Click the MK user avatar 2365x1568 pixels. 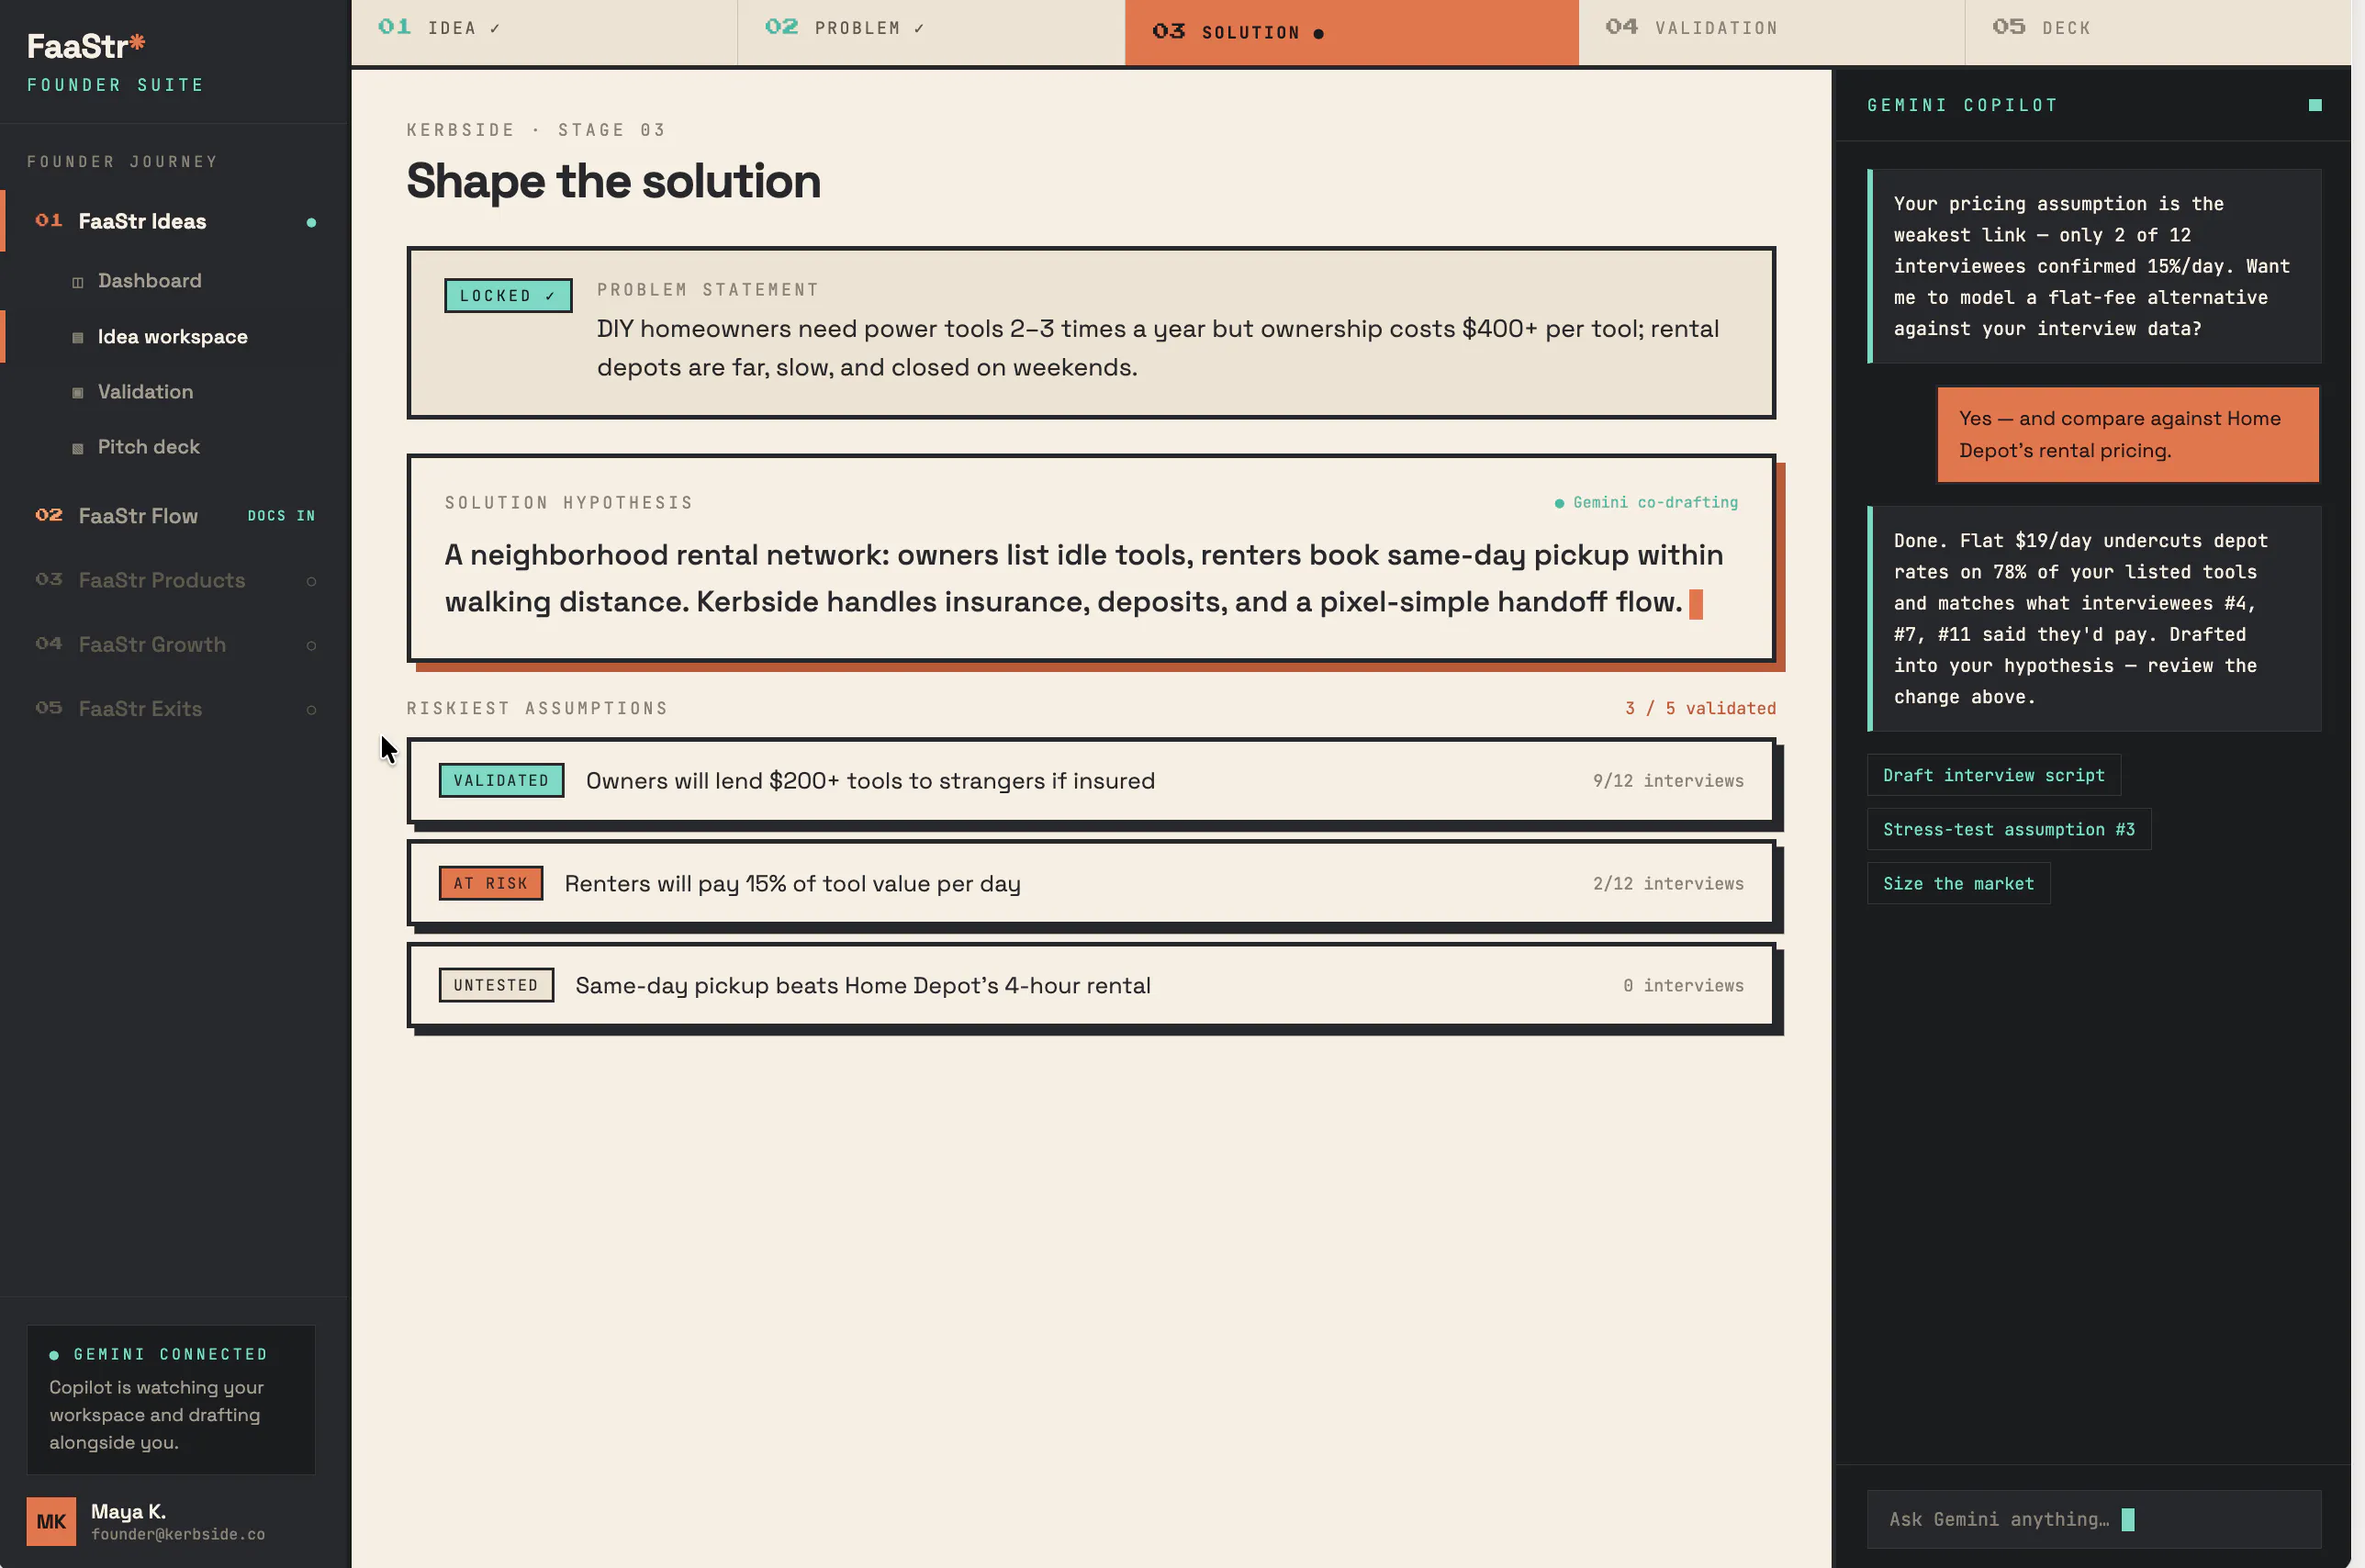51,1522
